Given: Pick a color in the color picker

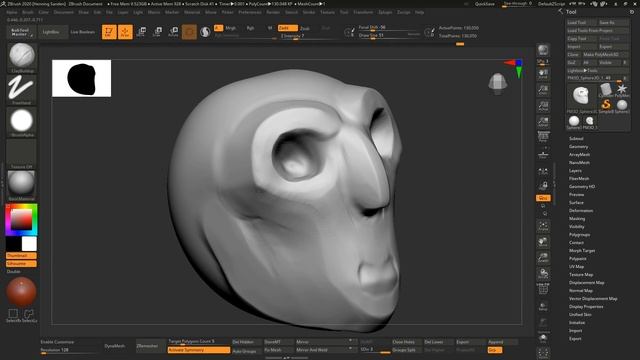Looking at the screenshot, I should click(x=21, y=220).
